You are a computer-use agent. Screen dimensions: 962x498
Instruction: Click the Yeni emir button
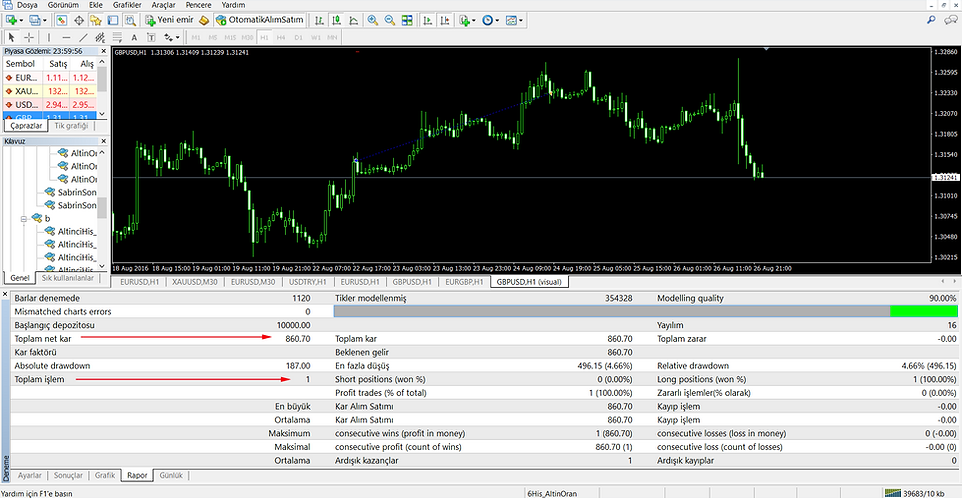(169, 20)
